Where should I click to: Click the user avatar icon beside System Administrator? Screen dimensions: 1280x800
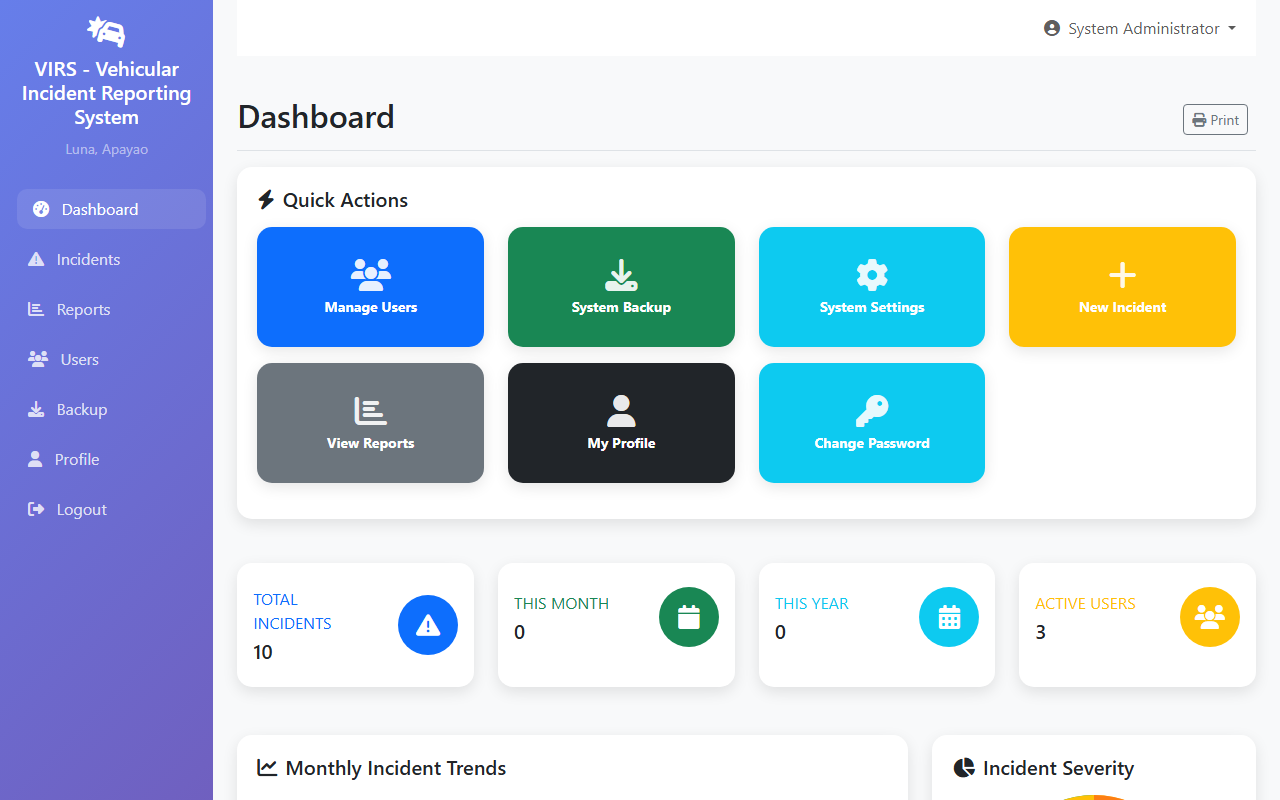coord(1052,28)
